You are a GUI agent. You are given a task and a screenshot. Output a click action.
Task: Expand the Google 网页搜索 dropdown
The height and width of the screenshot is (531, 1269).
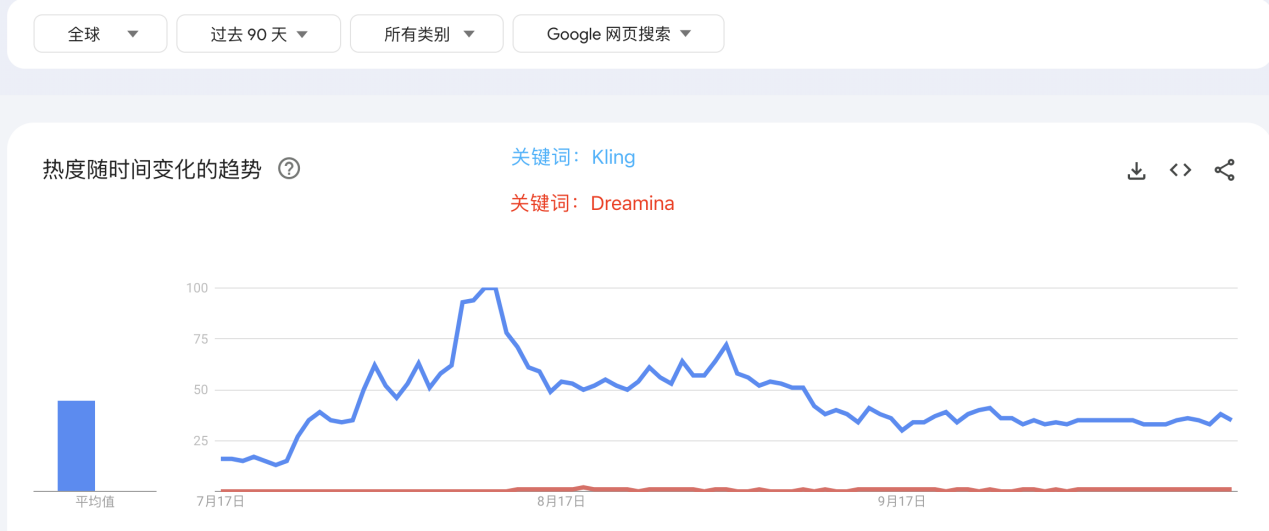tap(618, 34)
